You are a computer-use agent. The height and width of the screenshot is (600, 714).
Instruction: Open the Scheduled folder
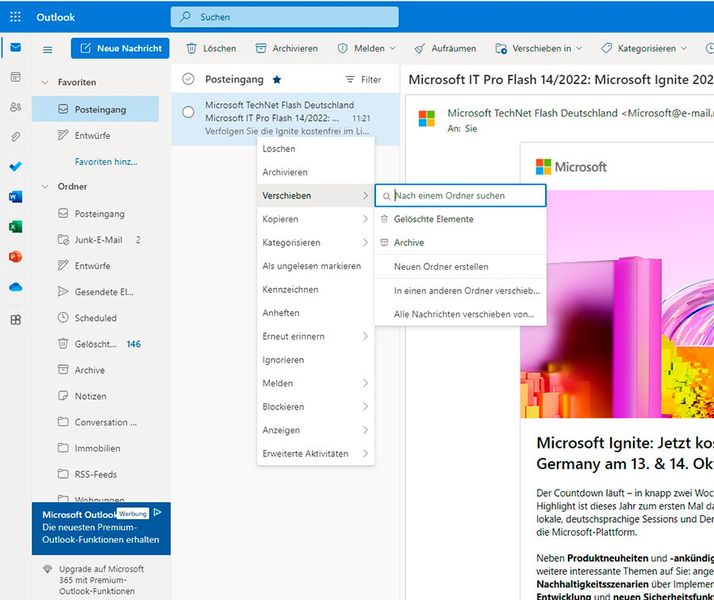tap(96, 318)
